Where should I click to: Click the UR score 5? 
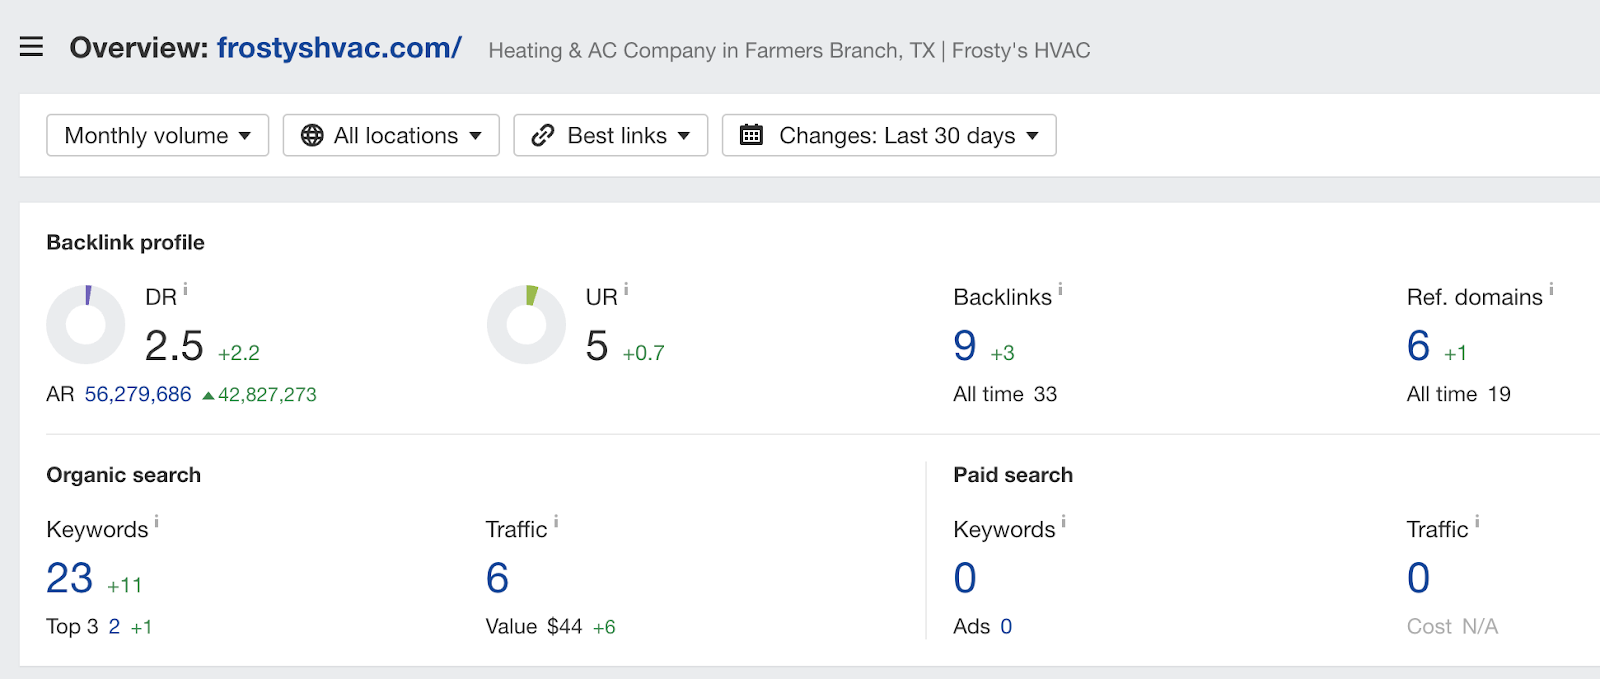click(597, 346)
